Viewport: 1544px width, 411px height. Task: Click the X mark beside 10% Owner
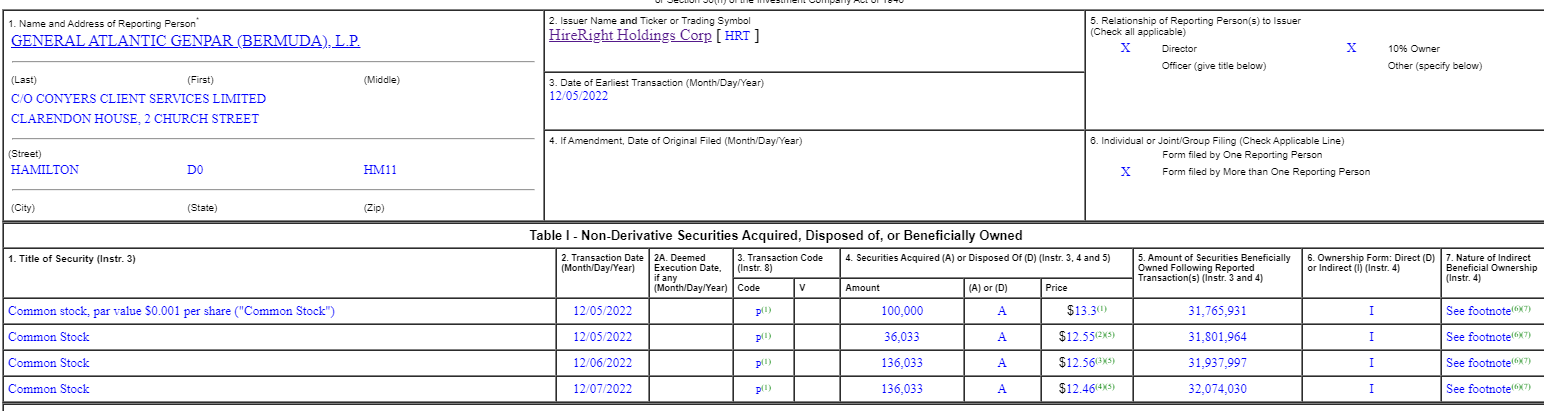[x=1351, y=48]
